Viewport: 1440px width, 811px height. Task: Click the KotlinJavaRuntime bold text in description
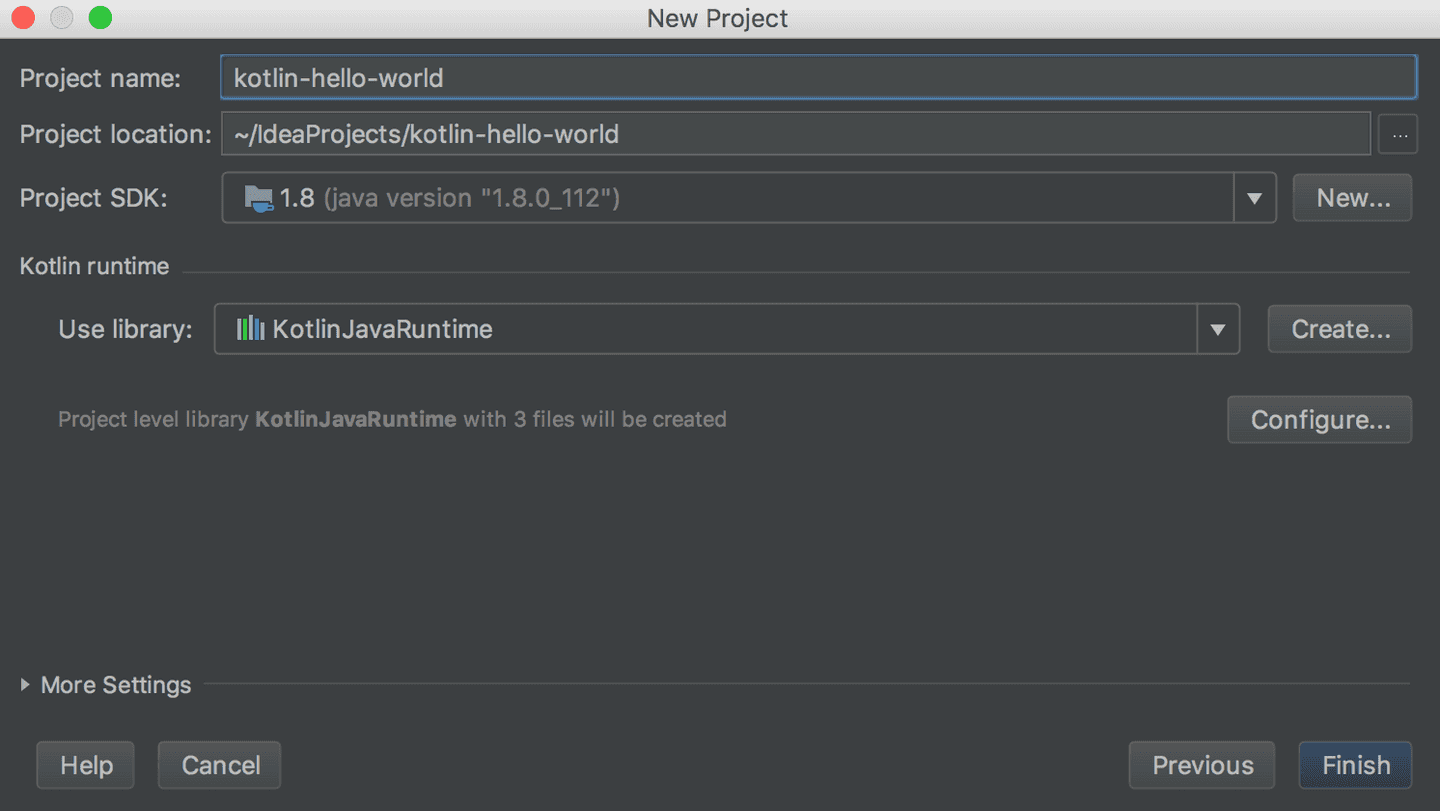pos(355,419)
